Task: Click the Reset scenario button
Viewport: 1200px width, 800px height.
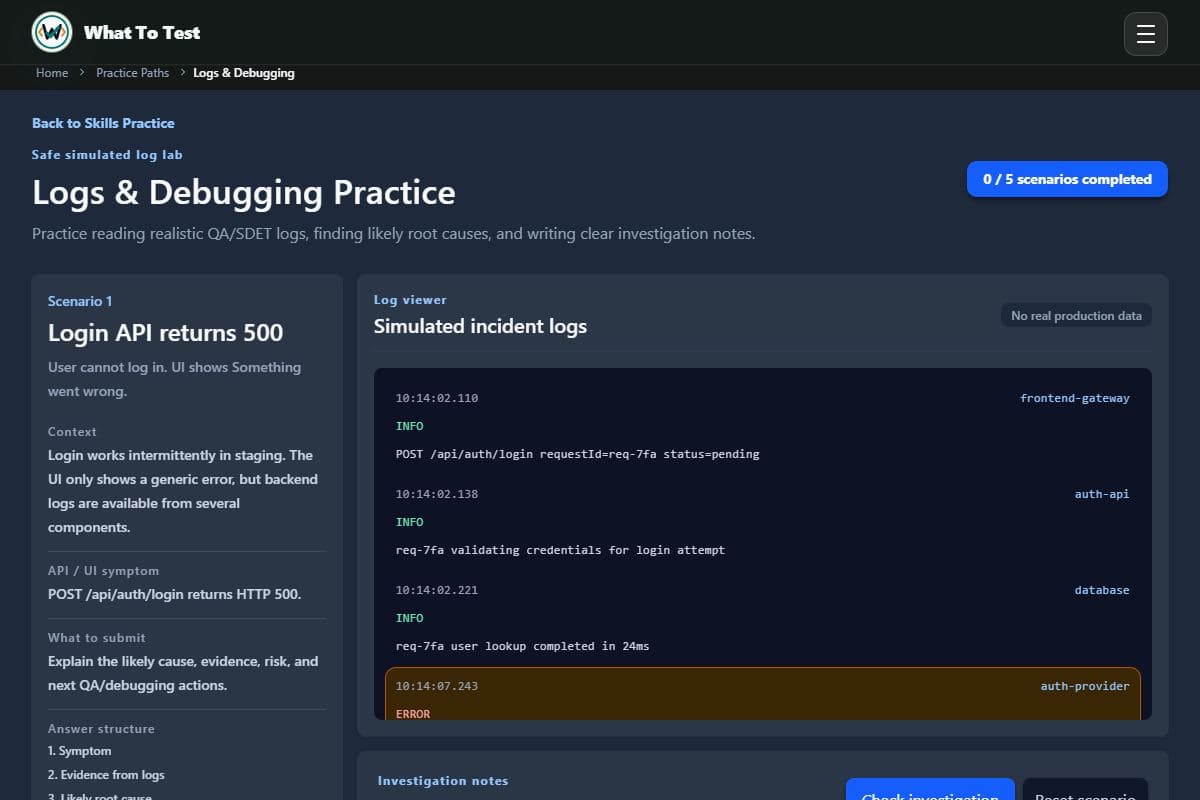Action: (x=1085, y=790)
